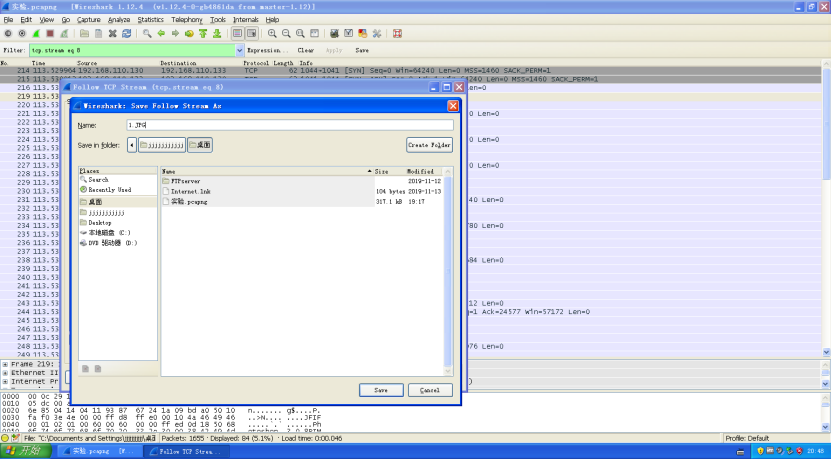Screen dimensions: 831x460
Task: Zoom out toolbar icon
Action: point(286,33)
